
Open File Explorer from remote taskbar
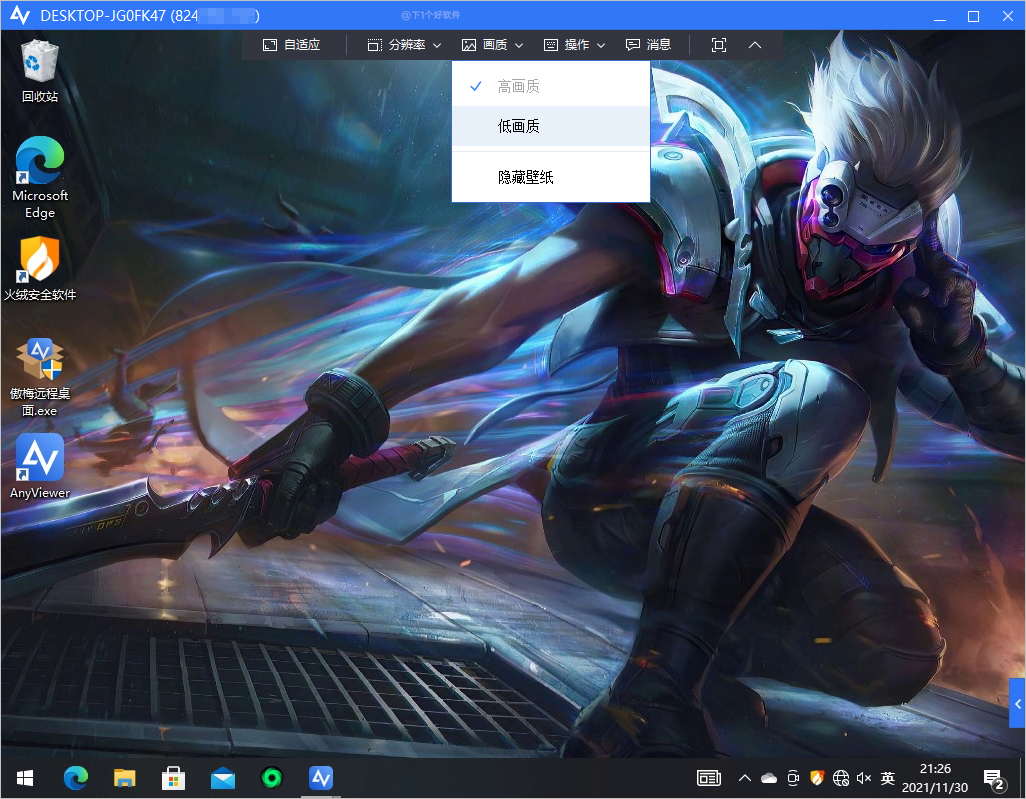pyautogui.click(x=124, y=778)
